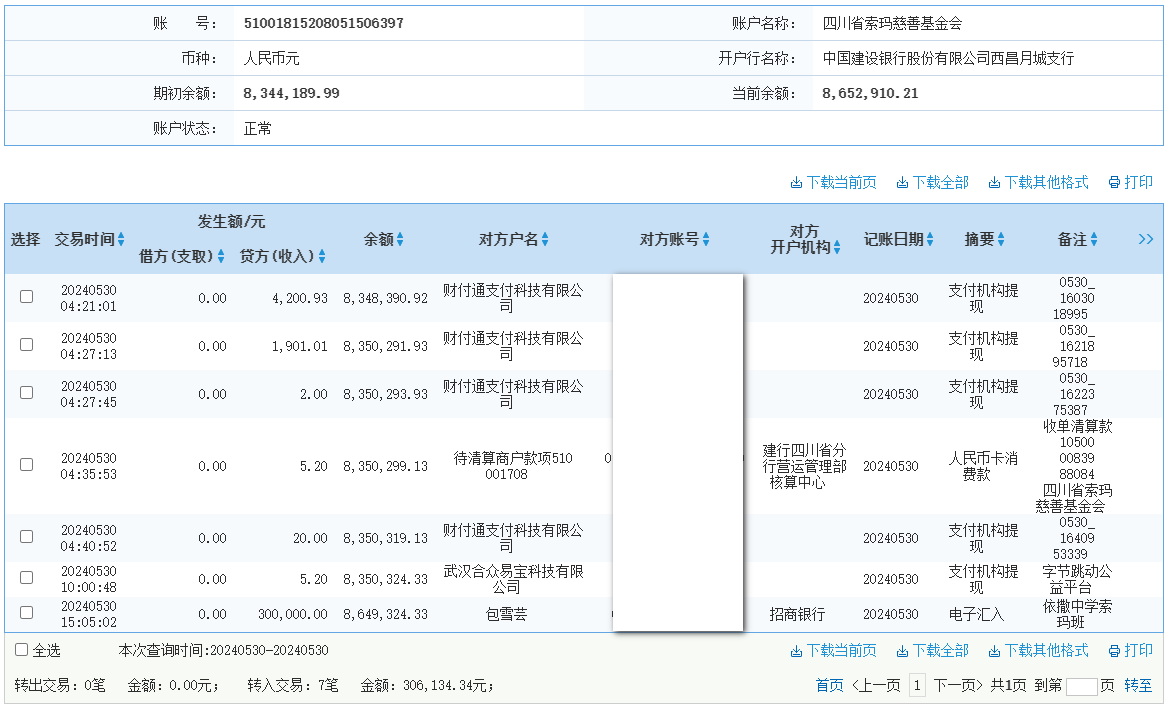Click the 字节跳动公益平台 remark cell
This screenshot has height=710, width=1170.
click(x=1077, y=579)
